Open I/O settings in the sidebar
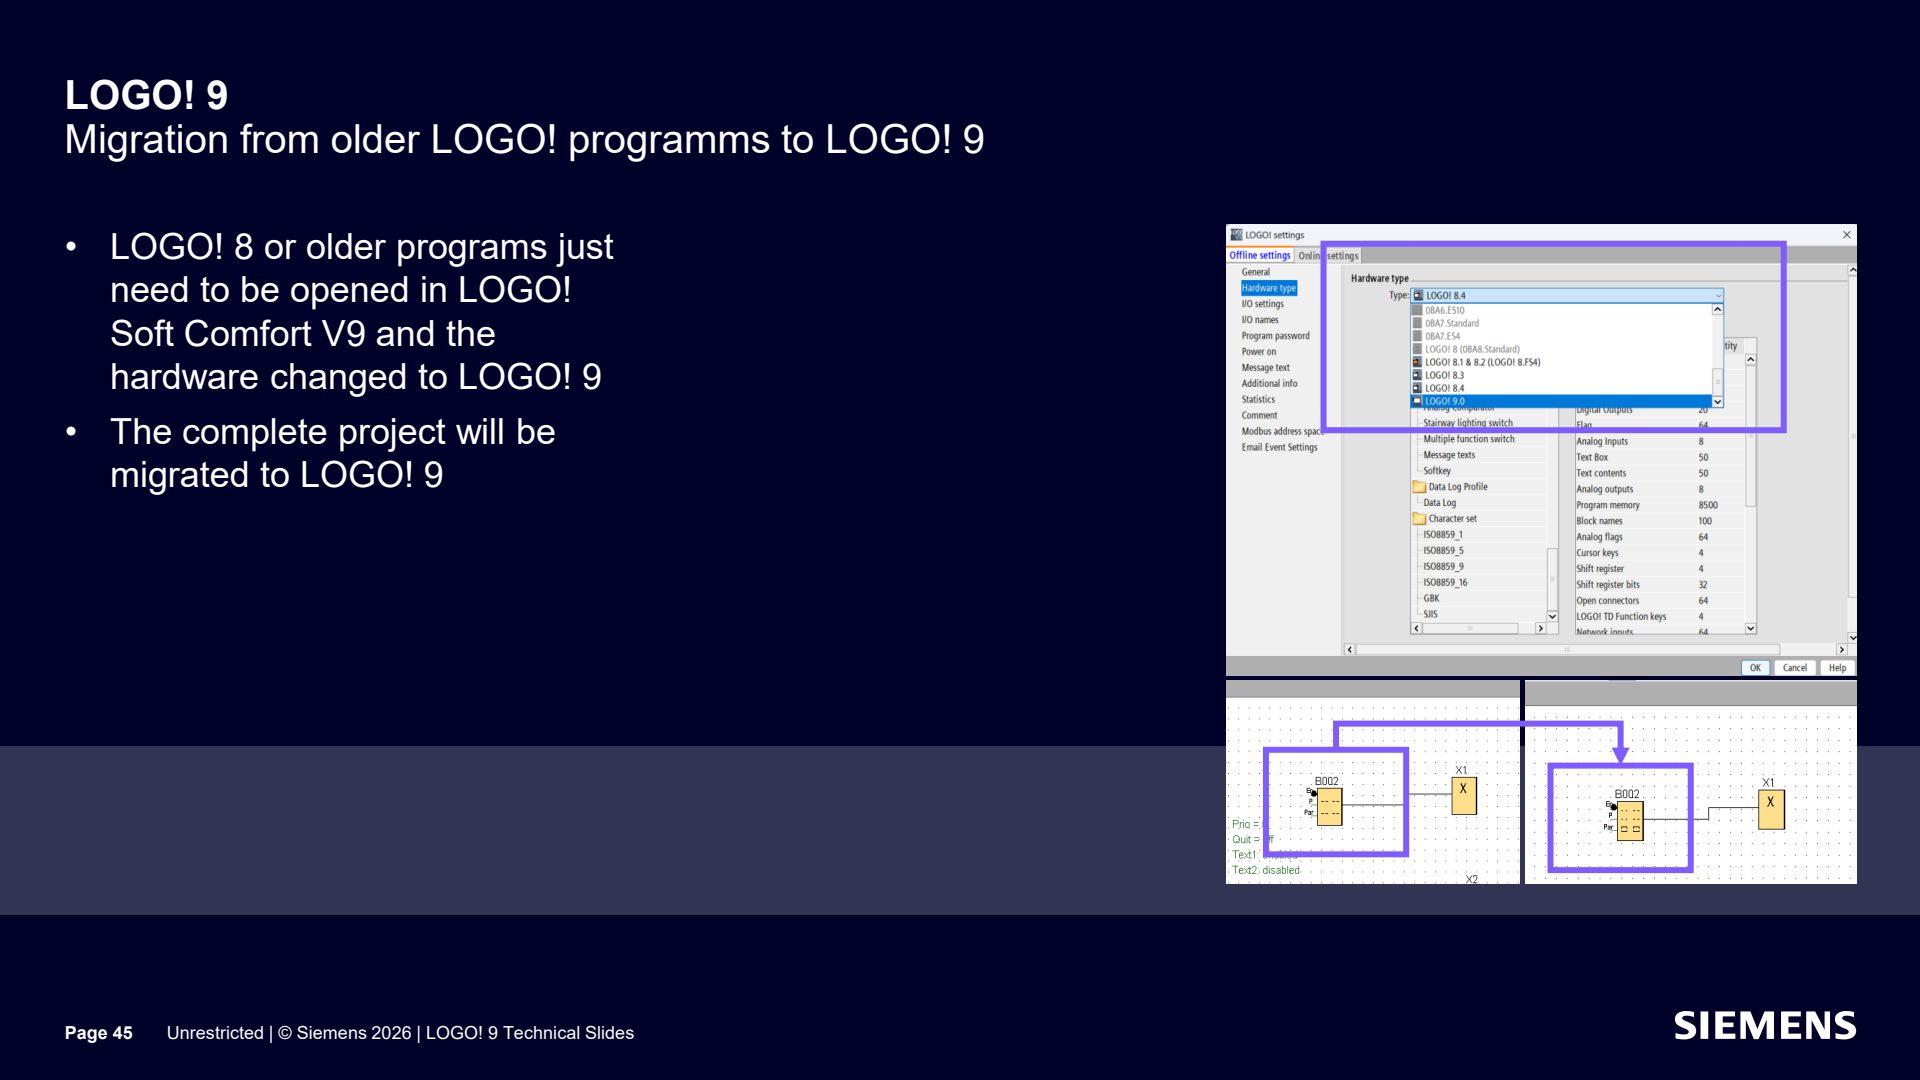1920x1080 pixels. (x=1263, y=304)
